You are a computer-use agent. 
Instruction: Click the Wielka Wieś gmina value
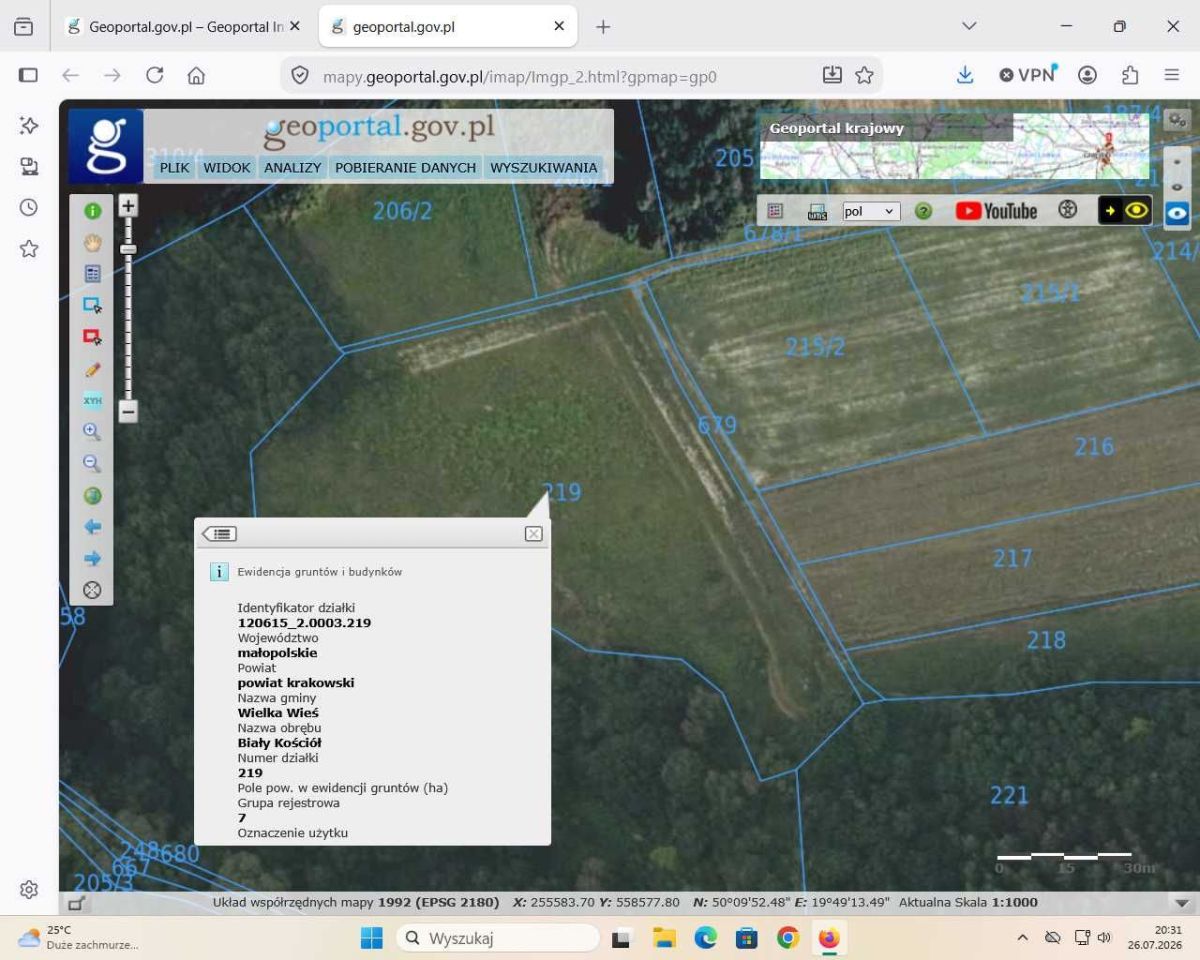(x=278, y=713)
